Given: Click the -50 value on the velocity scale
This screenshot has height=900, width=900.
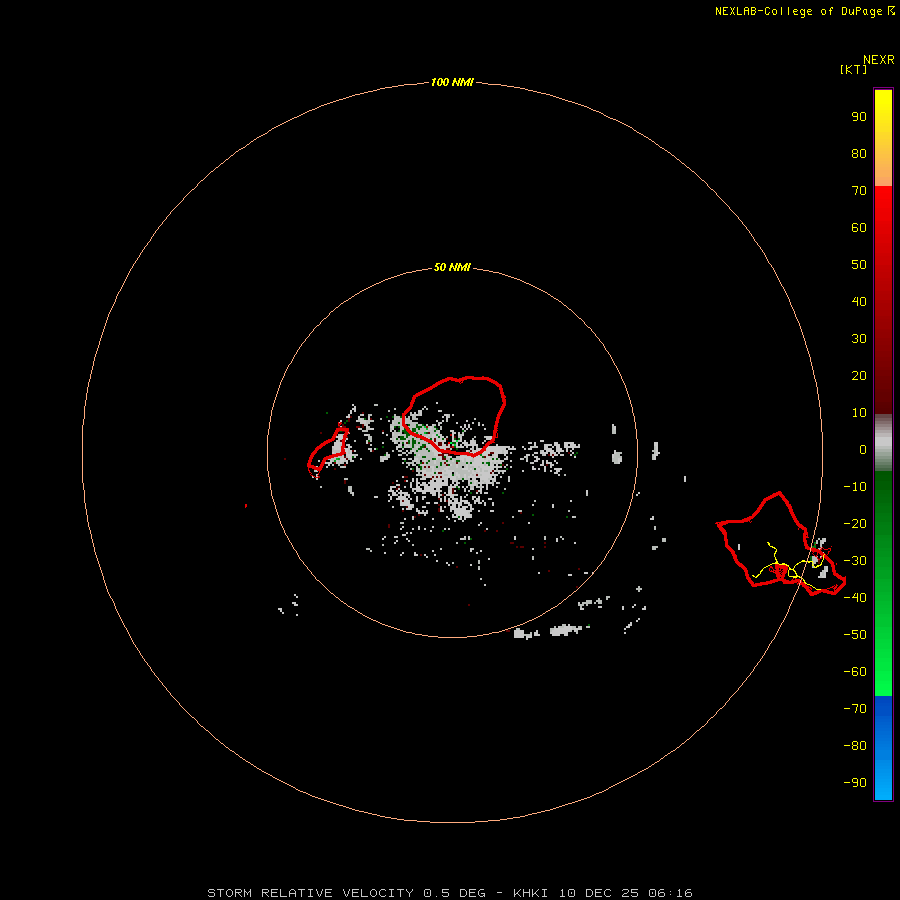Looking at the screenshot, I should click(x=855, y=634).
